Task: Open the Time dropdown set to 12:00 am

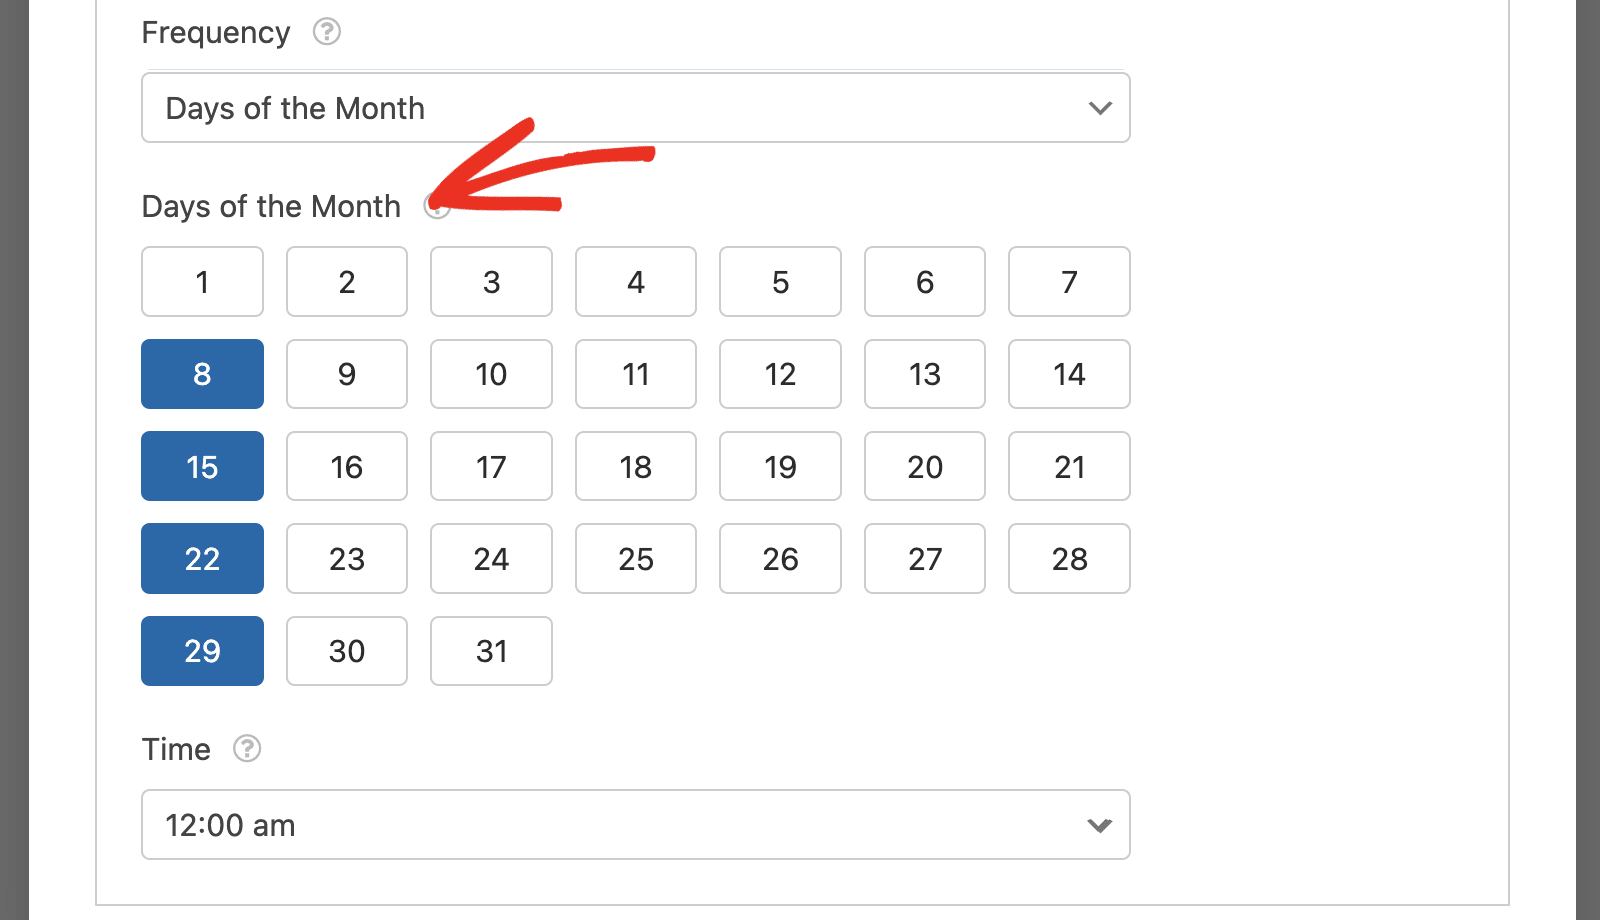Action: tap(636, 825)
